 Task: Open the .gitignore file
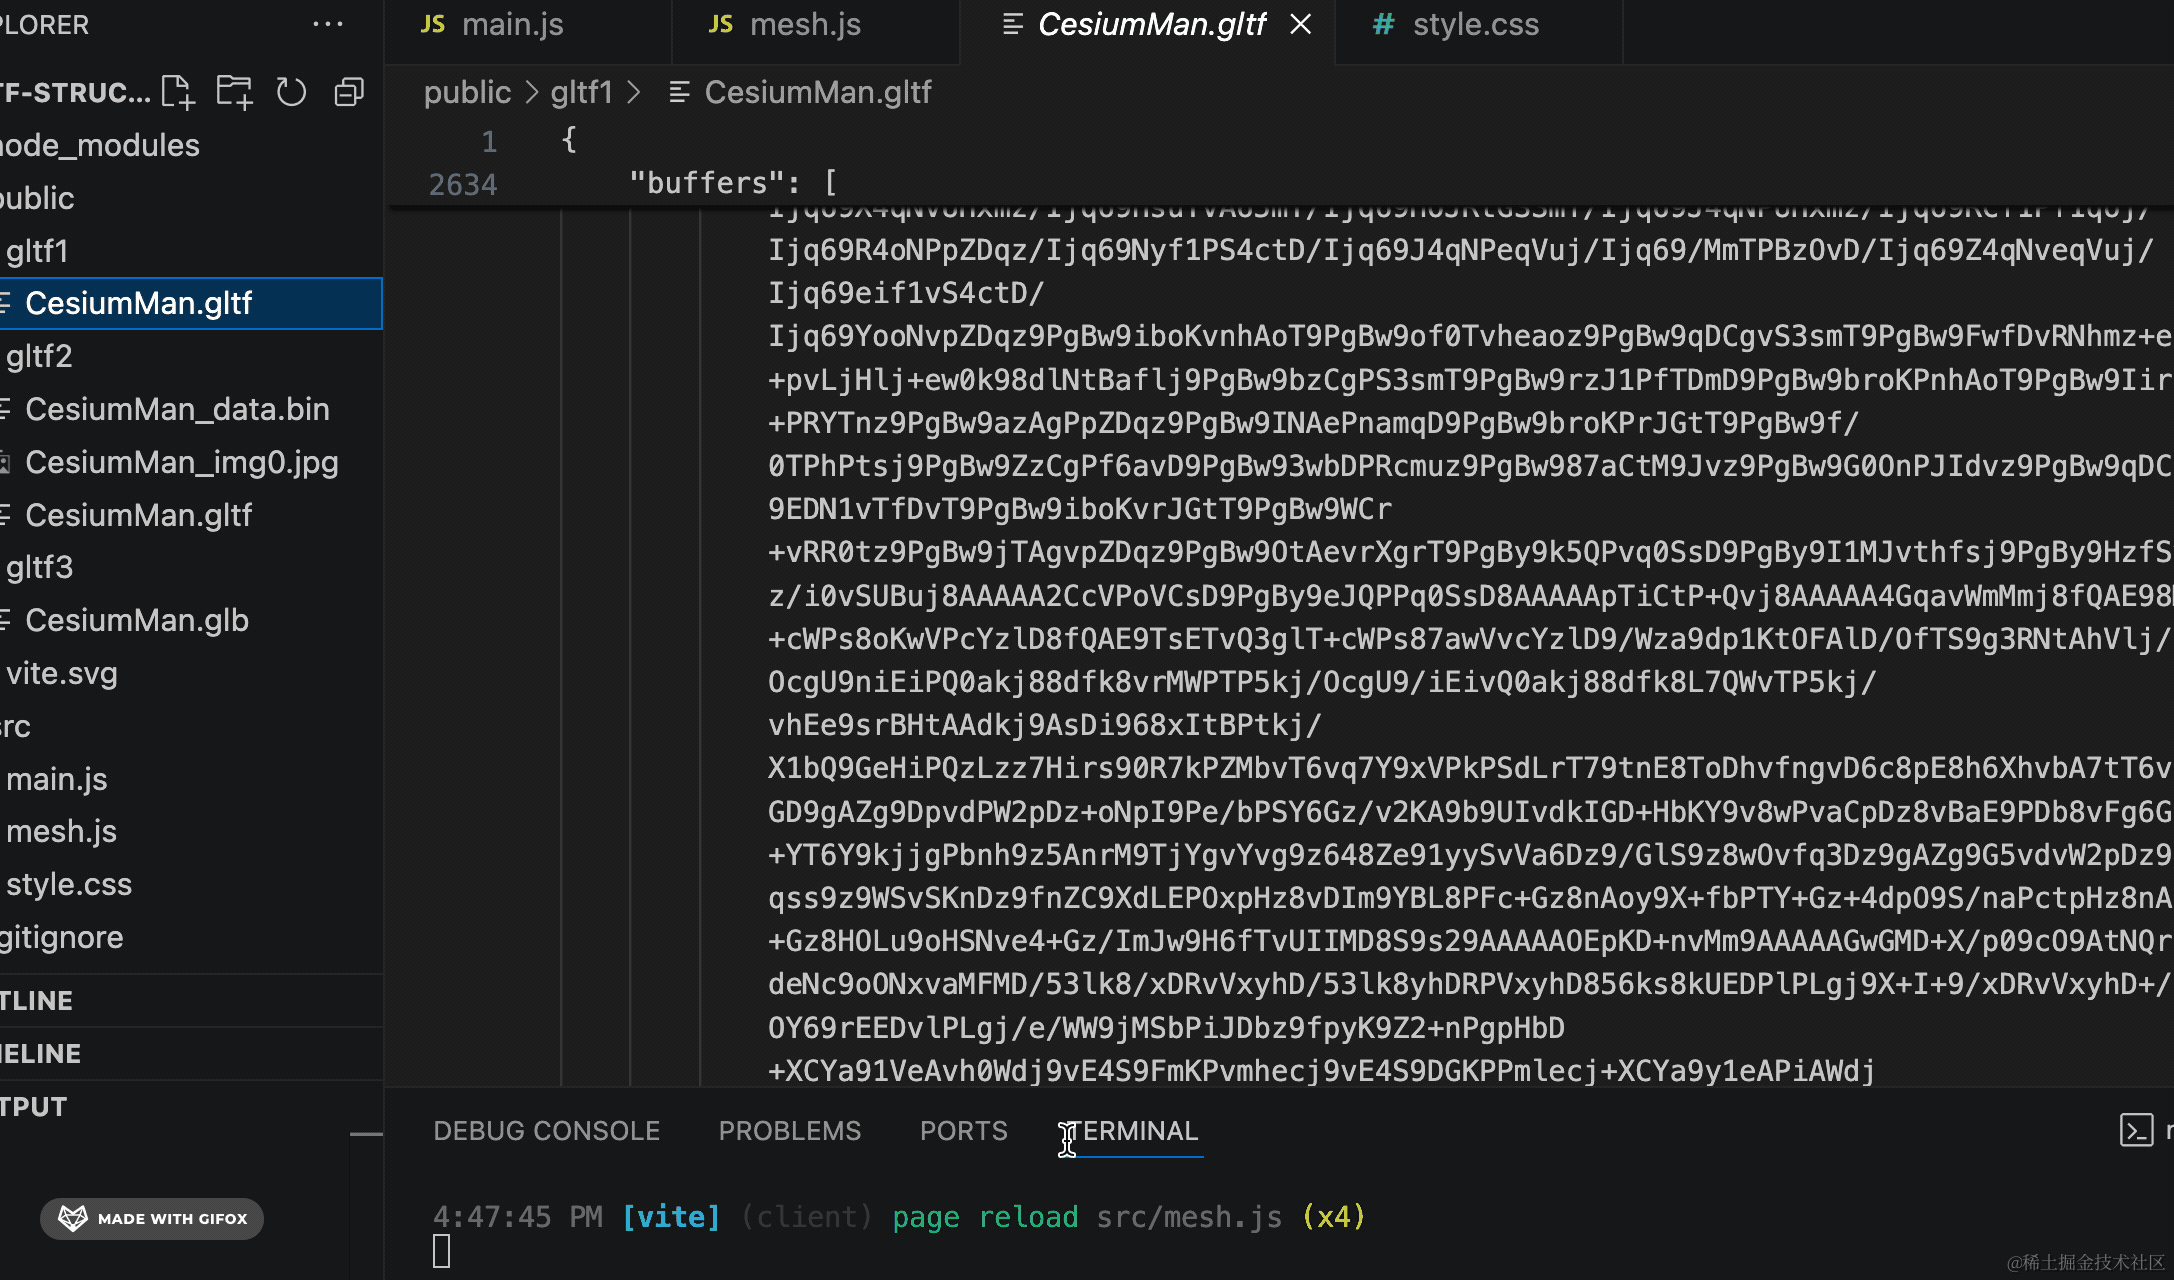191,937
